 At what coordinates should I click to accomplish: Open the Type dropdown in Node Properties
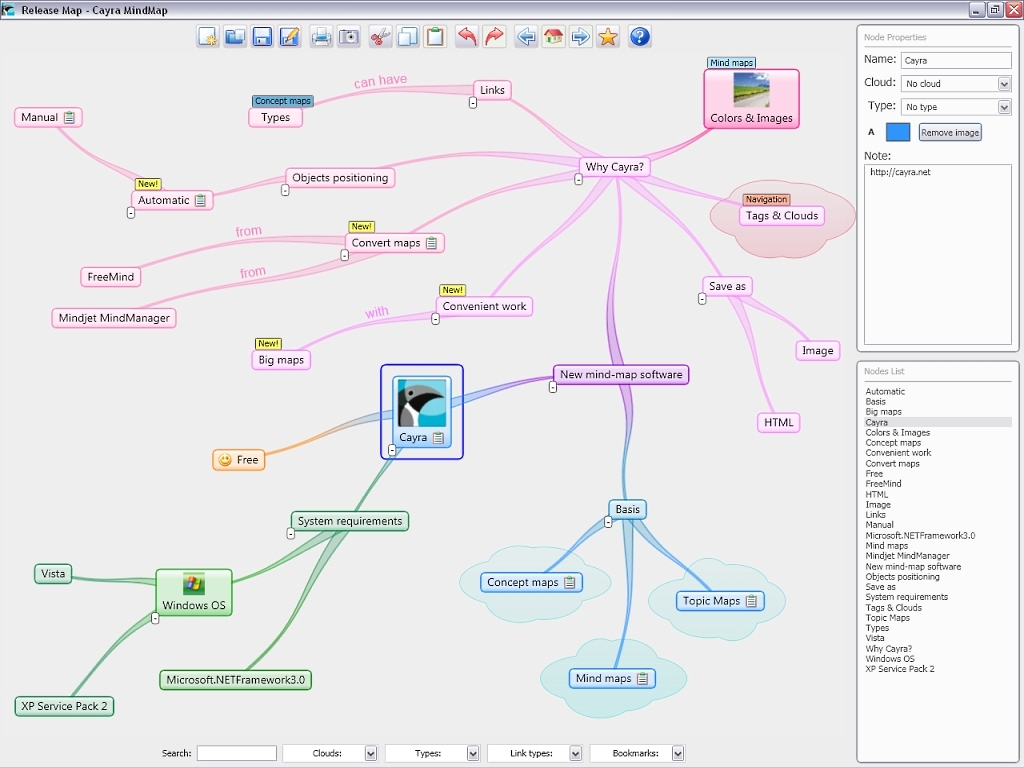(x=1004, y=106)
